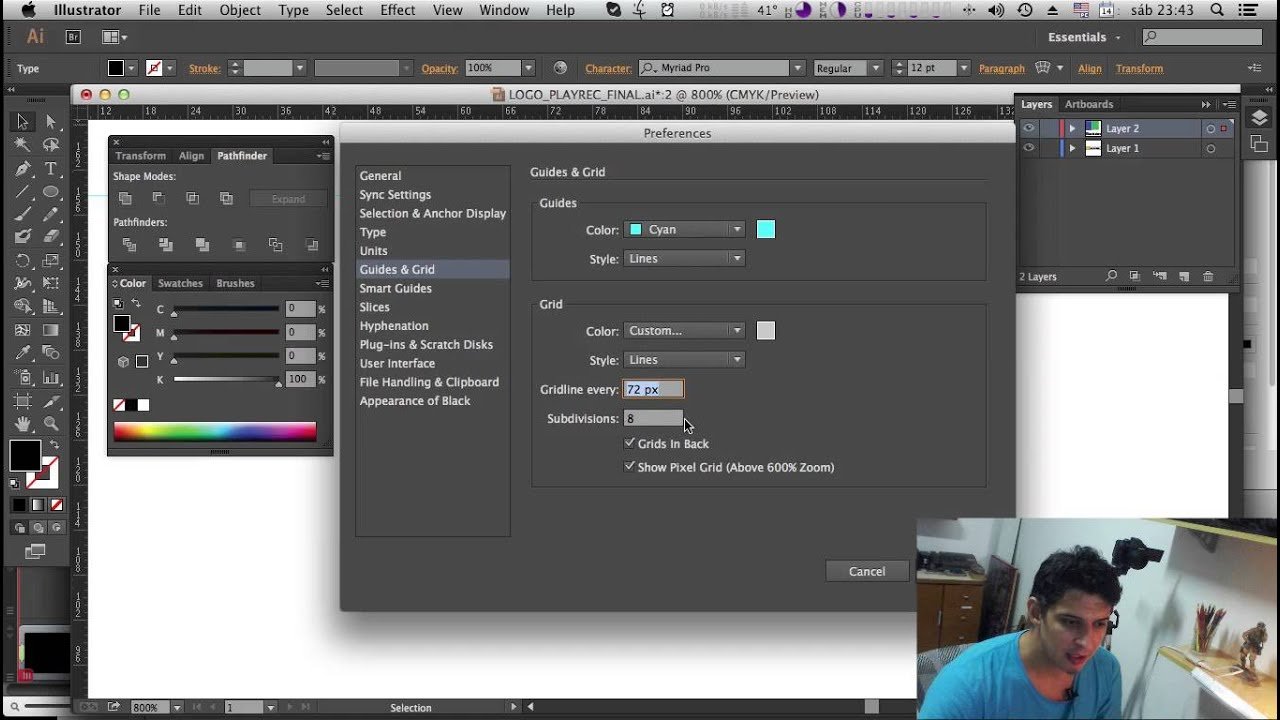
Task: Select the Zoom tool
Action: pos(50,422)
